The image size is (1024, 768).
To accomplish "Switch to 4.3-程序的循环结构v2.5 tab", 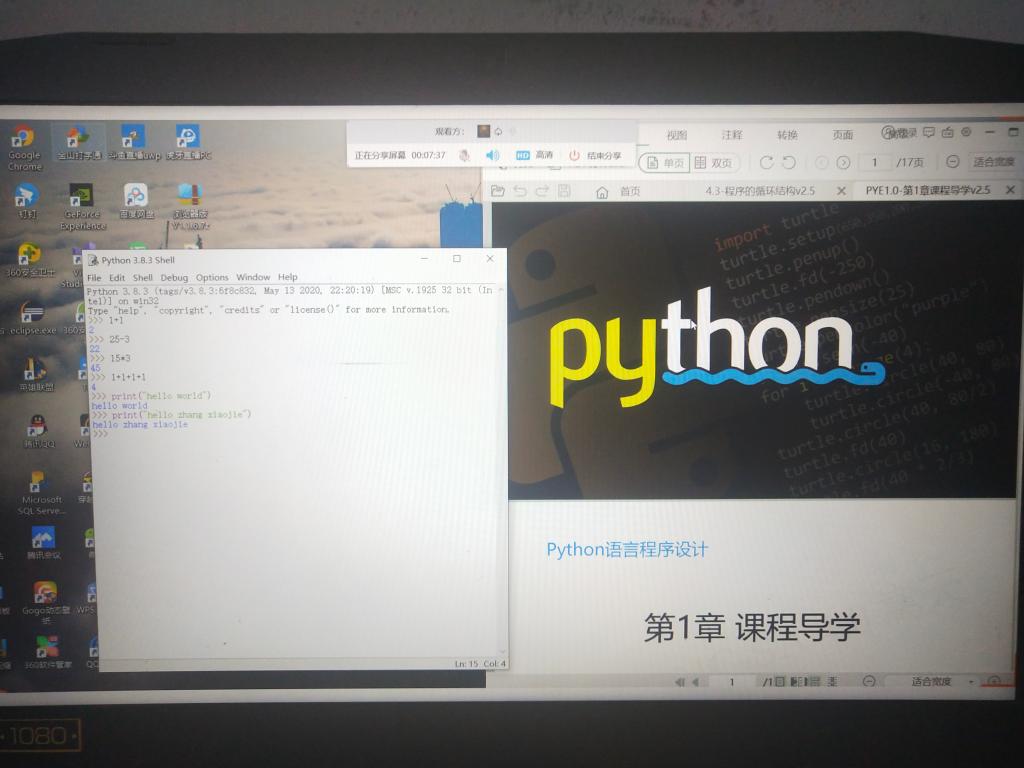I will pyautogui.click(x=759, y=190).
